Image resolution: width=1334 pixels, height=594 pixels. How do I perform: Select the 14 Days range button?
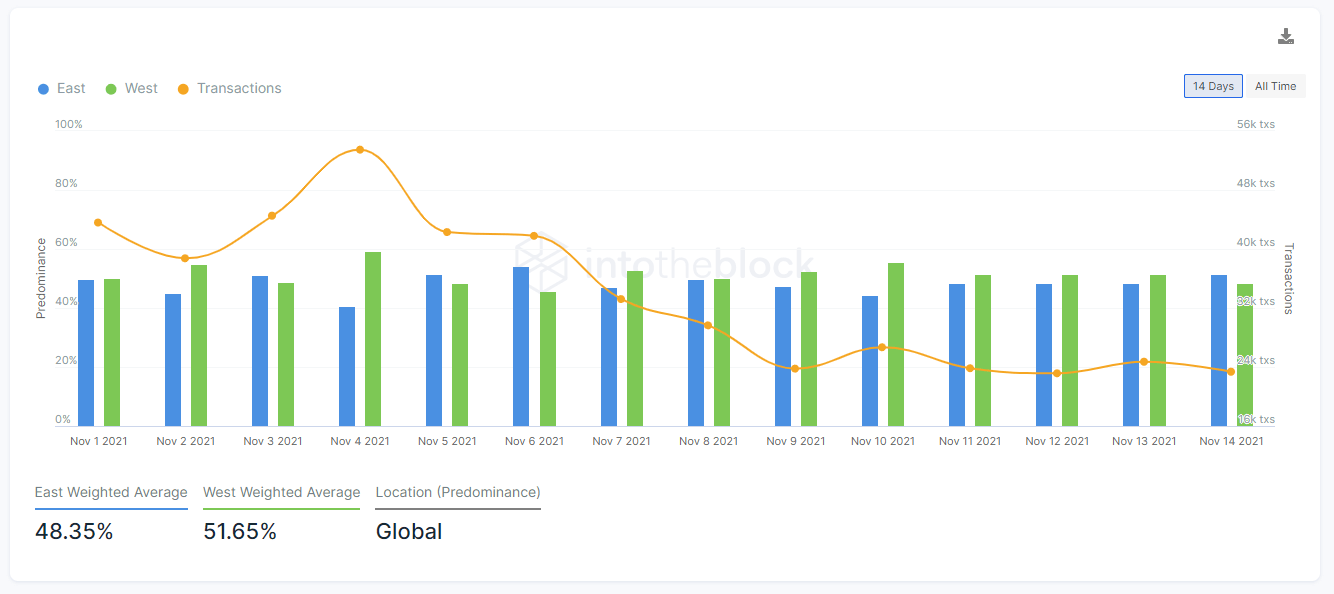[x=1213, y=86]
